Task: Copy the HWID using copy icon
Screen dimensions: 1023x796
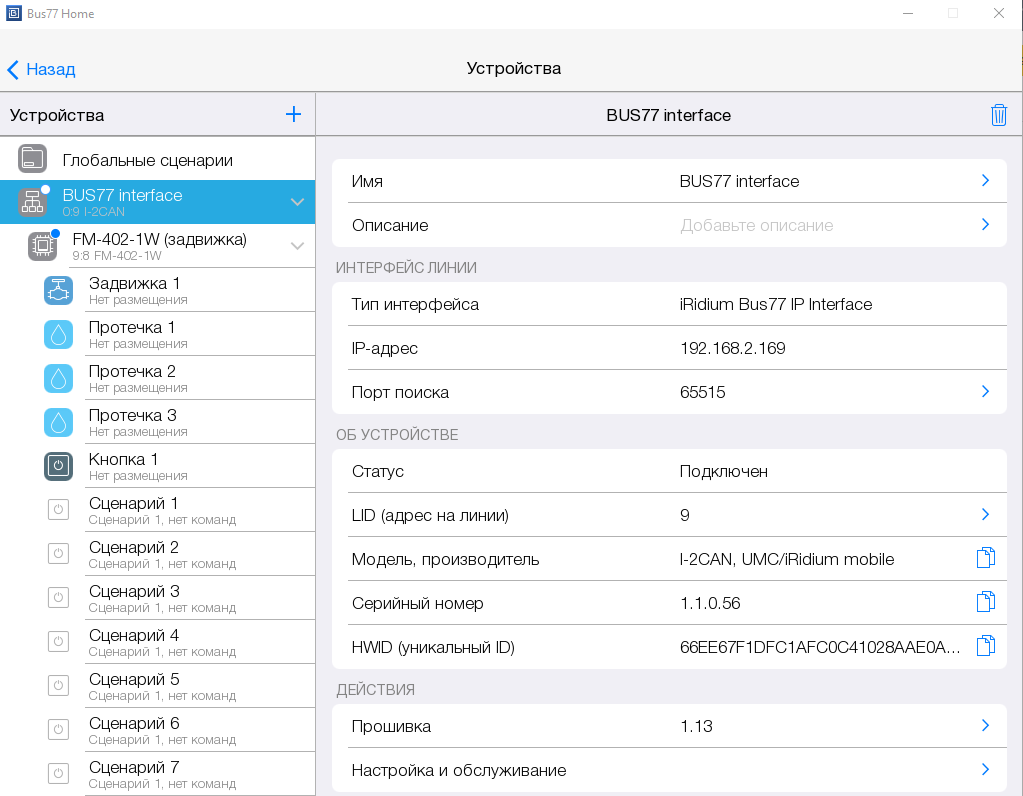Action: tap(985, 646)
